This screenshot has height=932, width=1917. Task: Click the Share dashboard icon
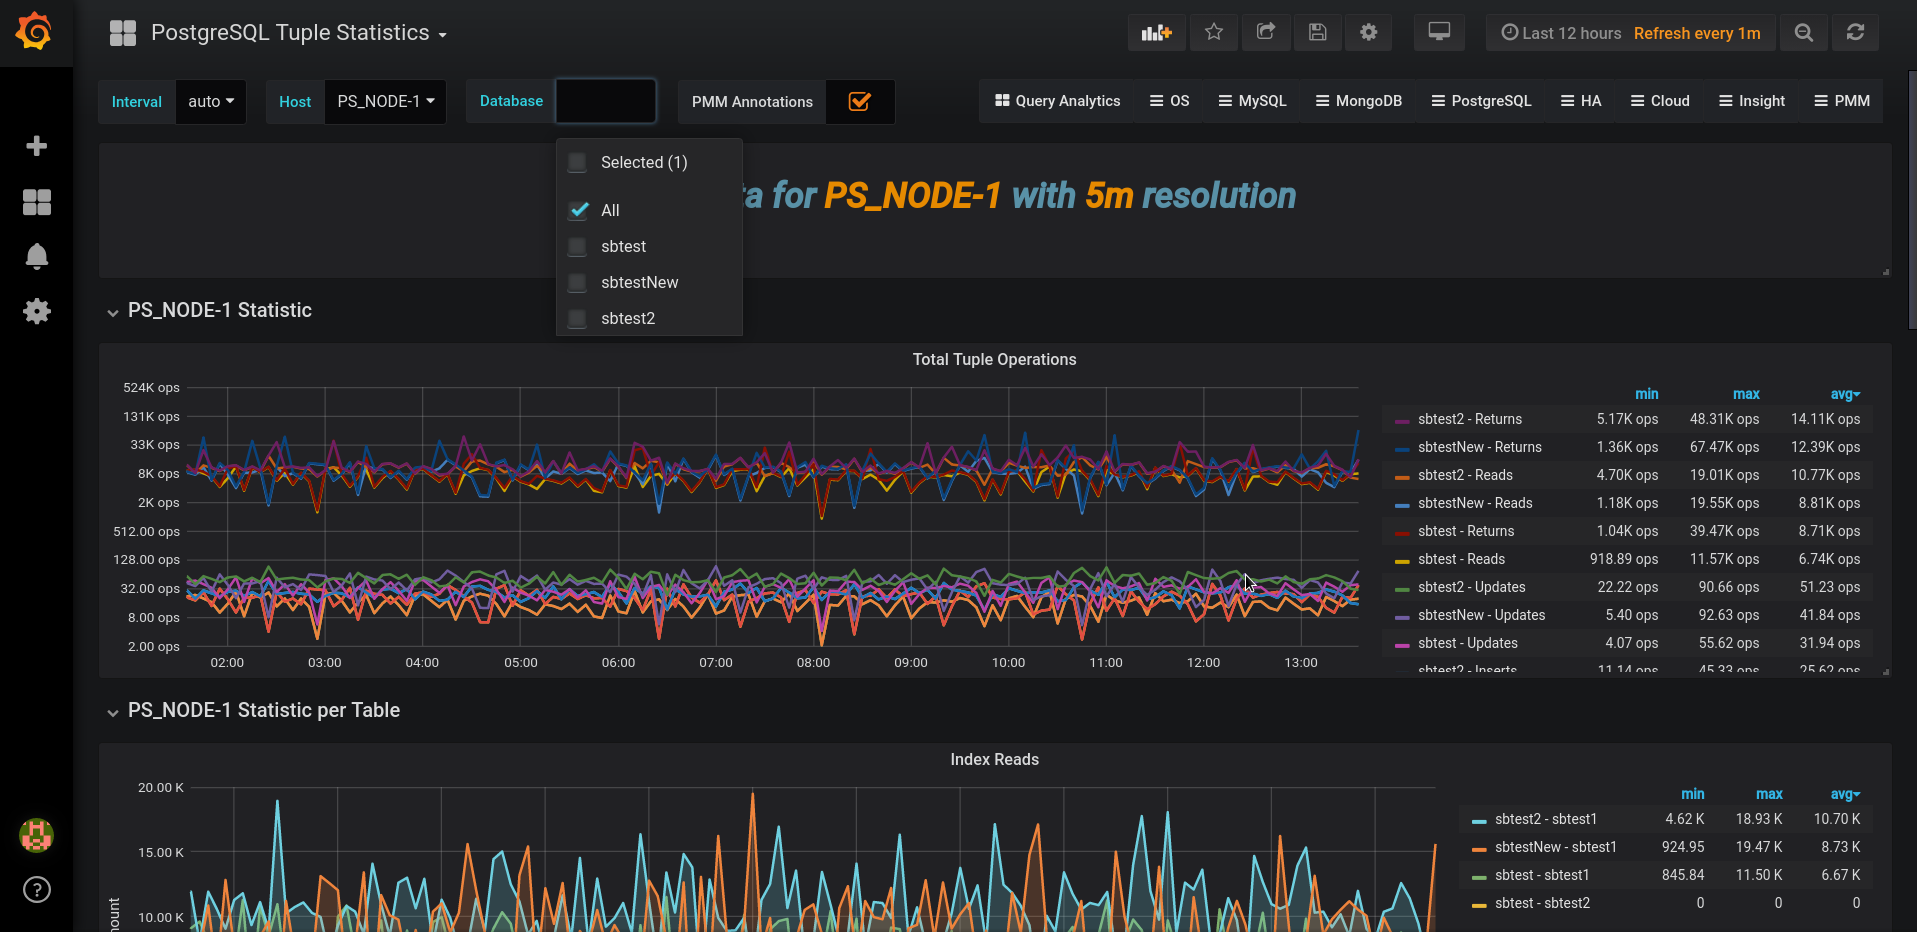tap(1266, 33)
